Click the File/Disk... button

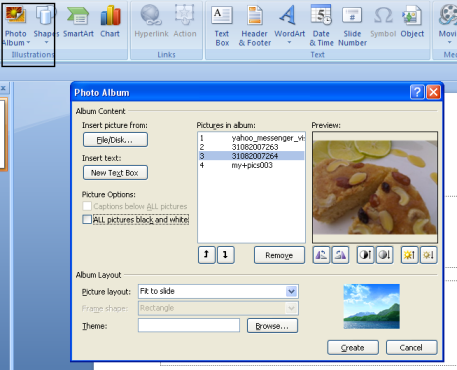(115, 140)
